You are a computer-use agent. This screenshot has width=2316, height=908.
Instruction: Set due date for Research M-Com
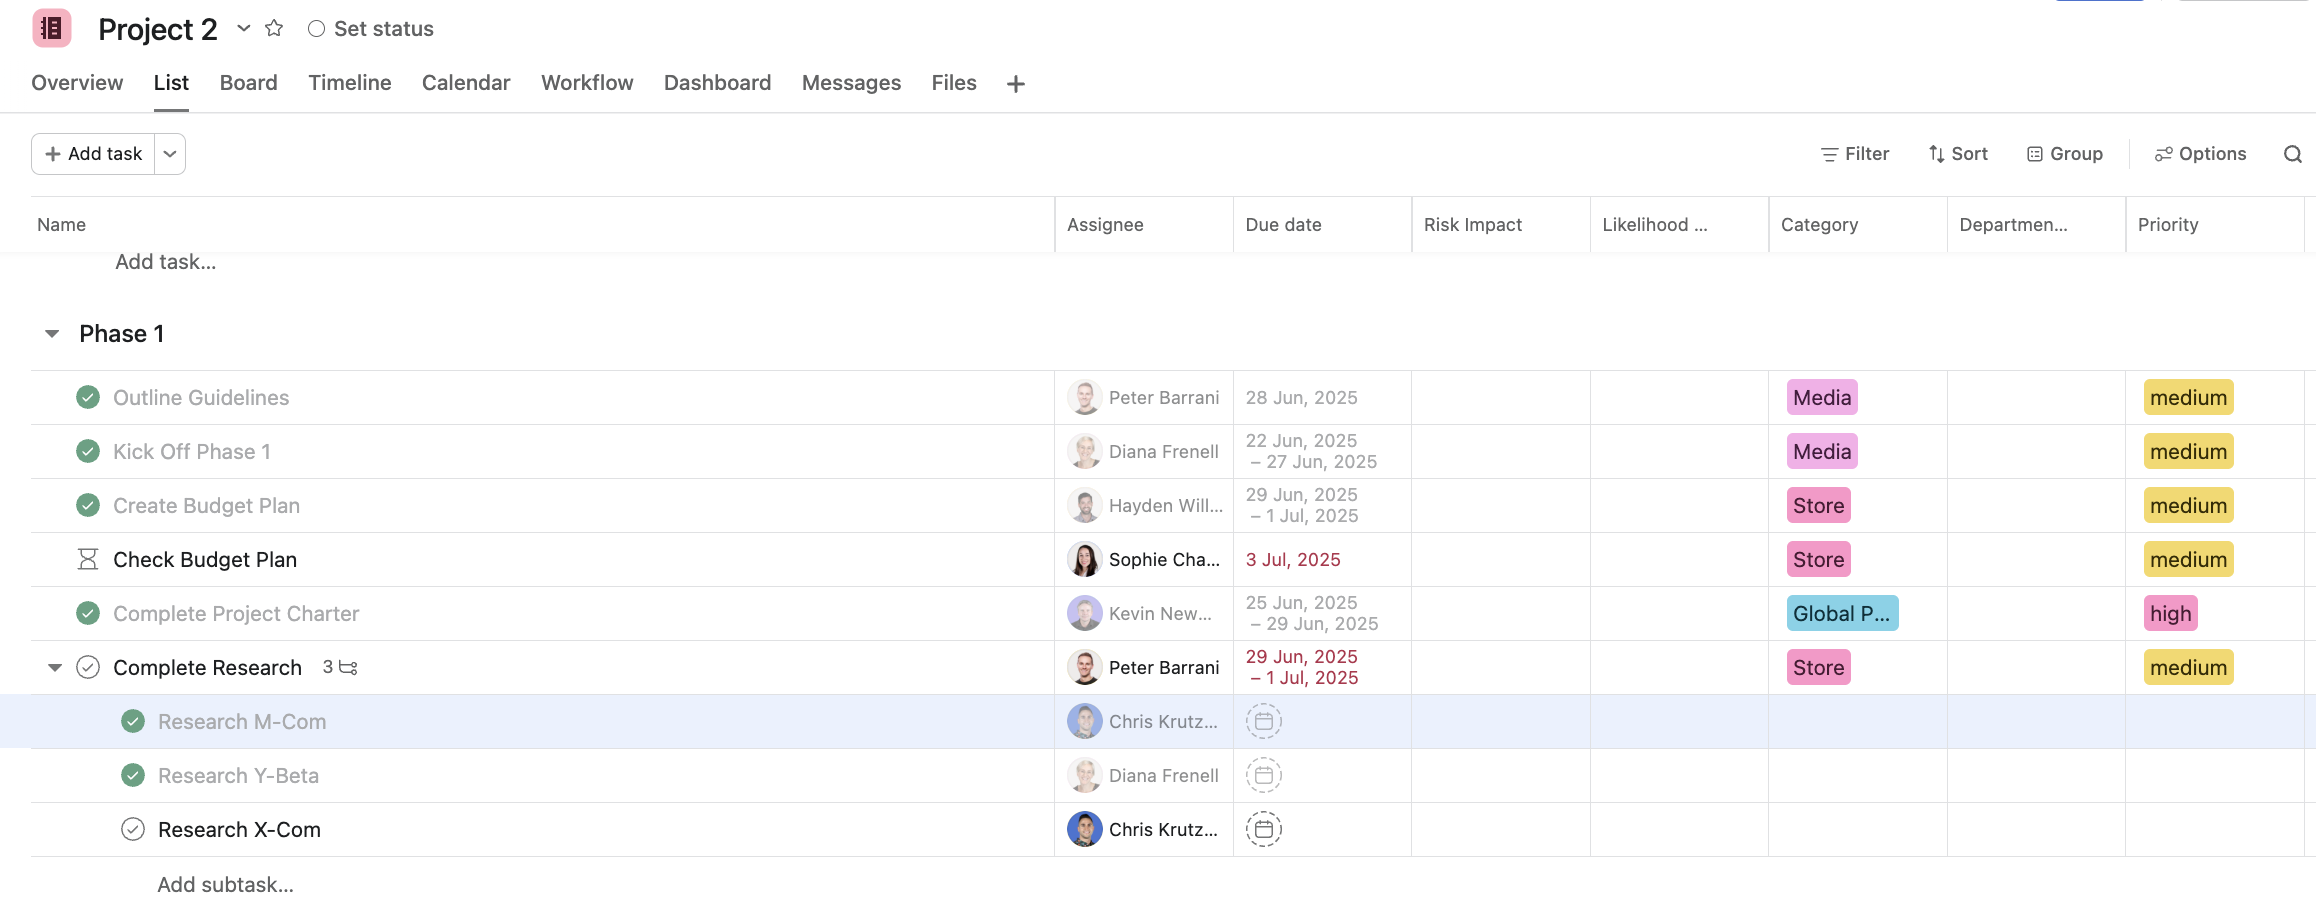click(1264, 722)
